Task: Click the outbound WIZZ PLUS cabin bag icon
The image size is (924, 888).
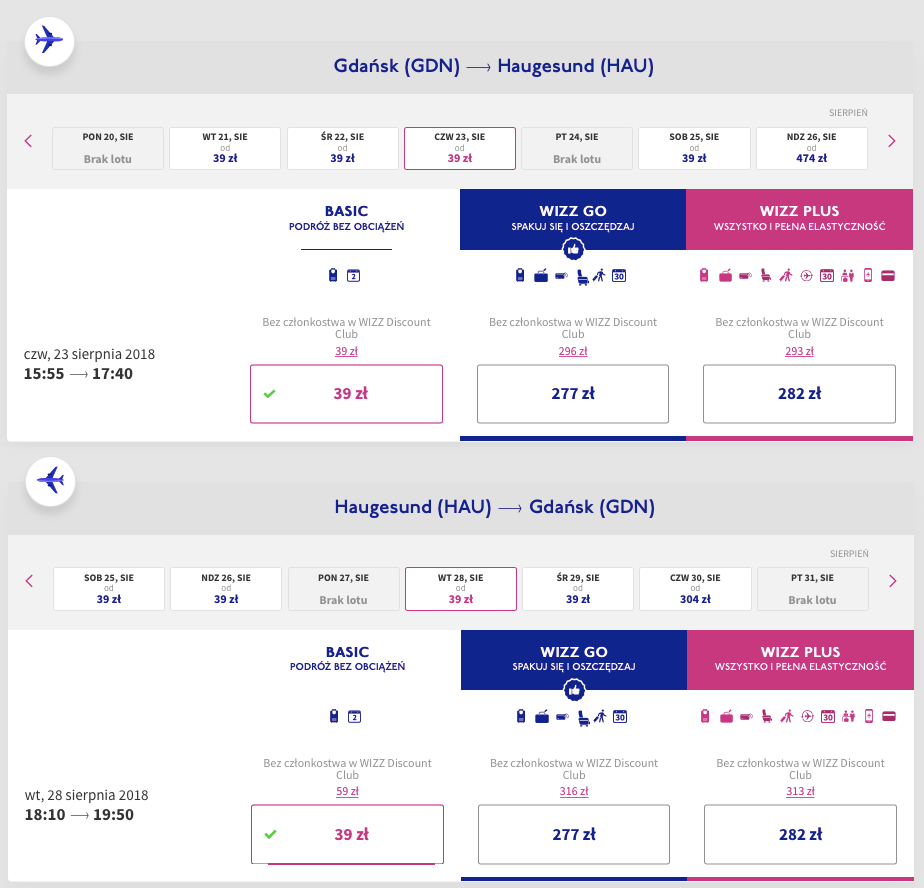Action: (x=704, y=275)
